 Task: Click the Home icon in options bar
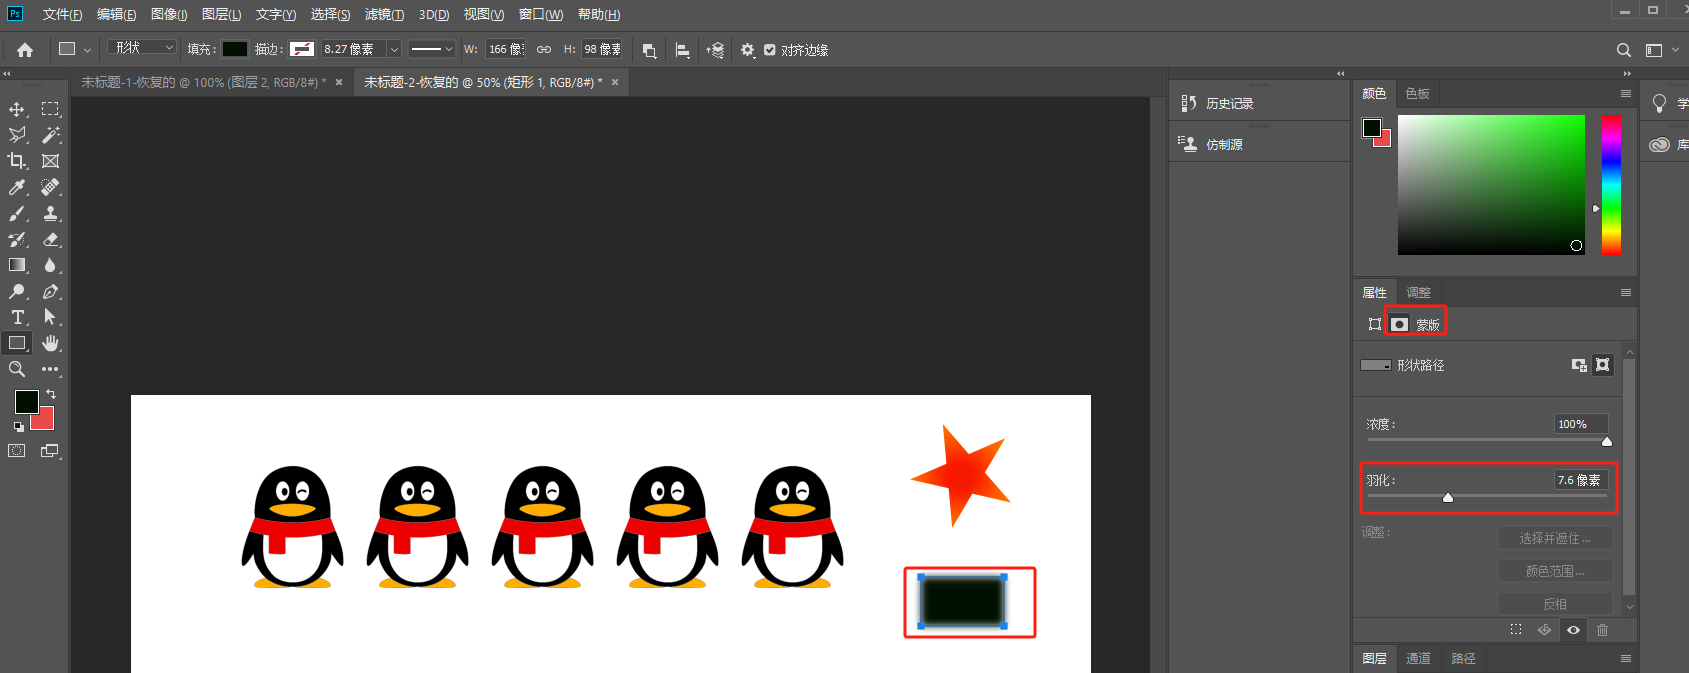pyautogui.click(x=25, y=49)
